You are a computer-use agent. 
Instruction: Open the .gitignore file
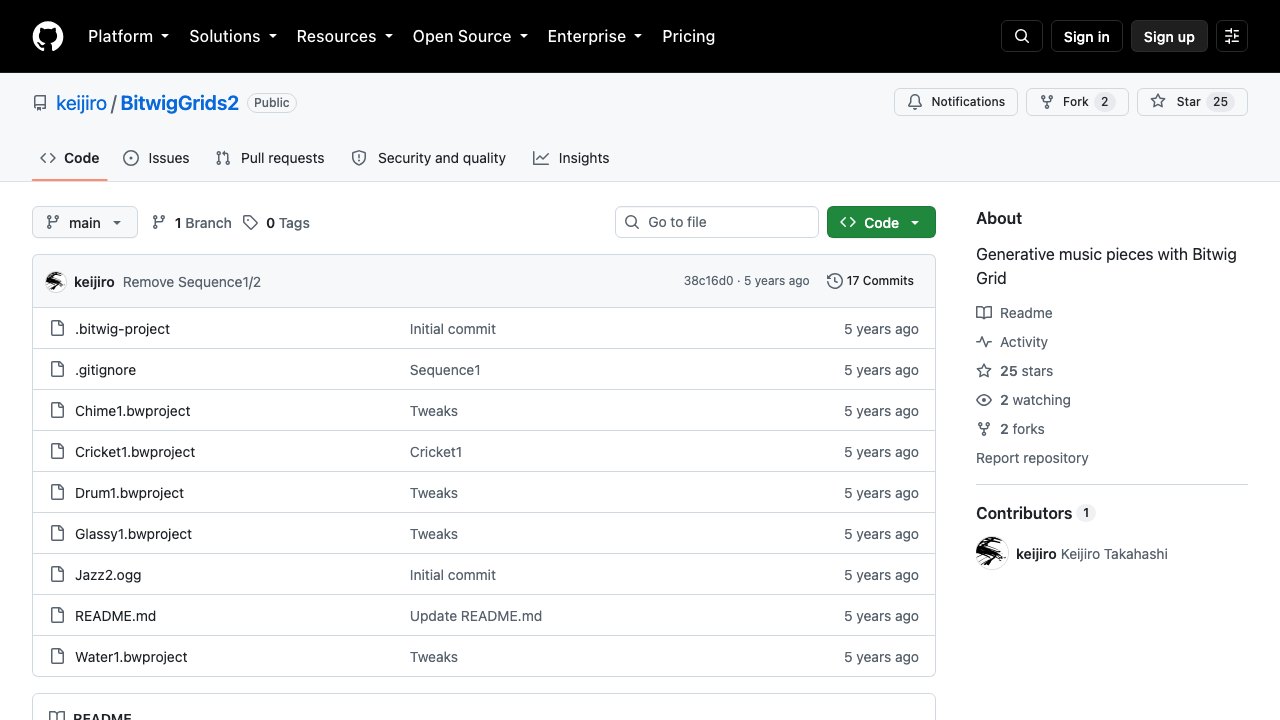[105, 370]
